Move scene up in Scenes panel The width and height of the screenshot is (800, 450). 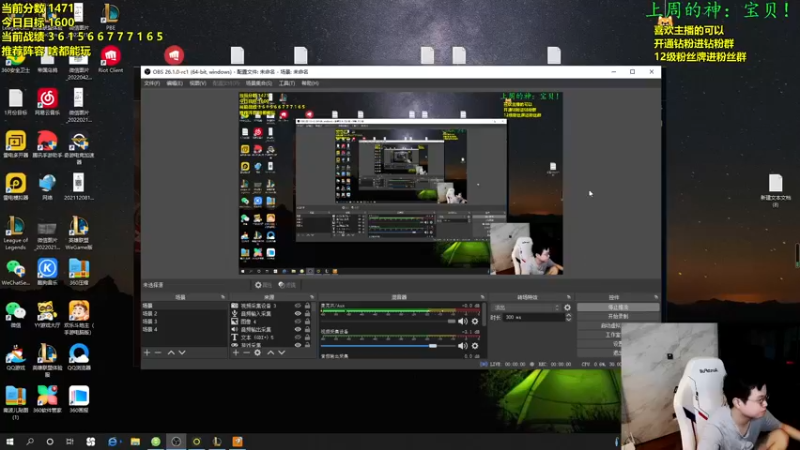coord(171,353)
